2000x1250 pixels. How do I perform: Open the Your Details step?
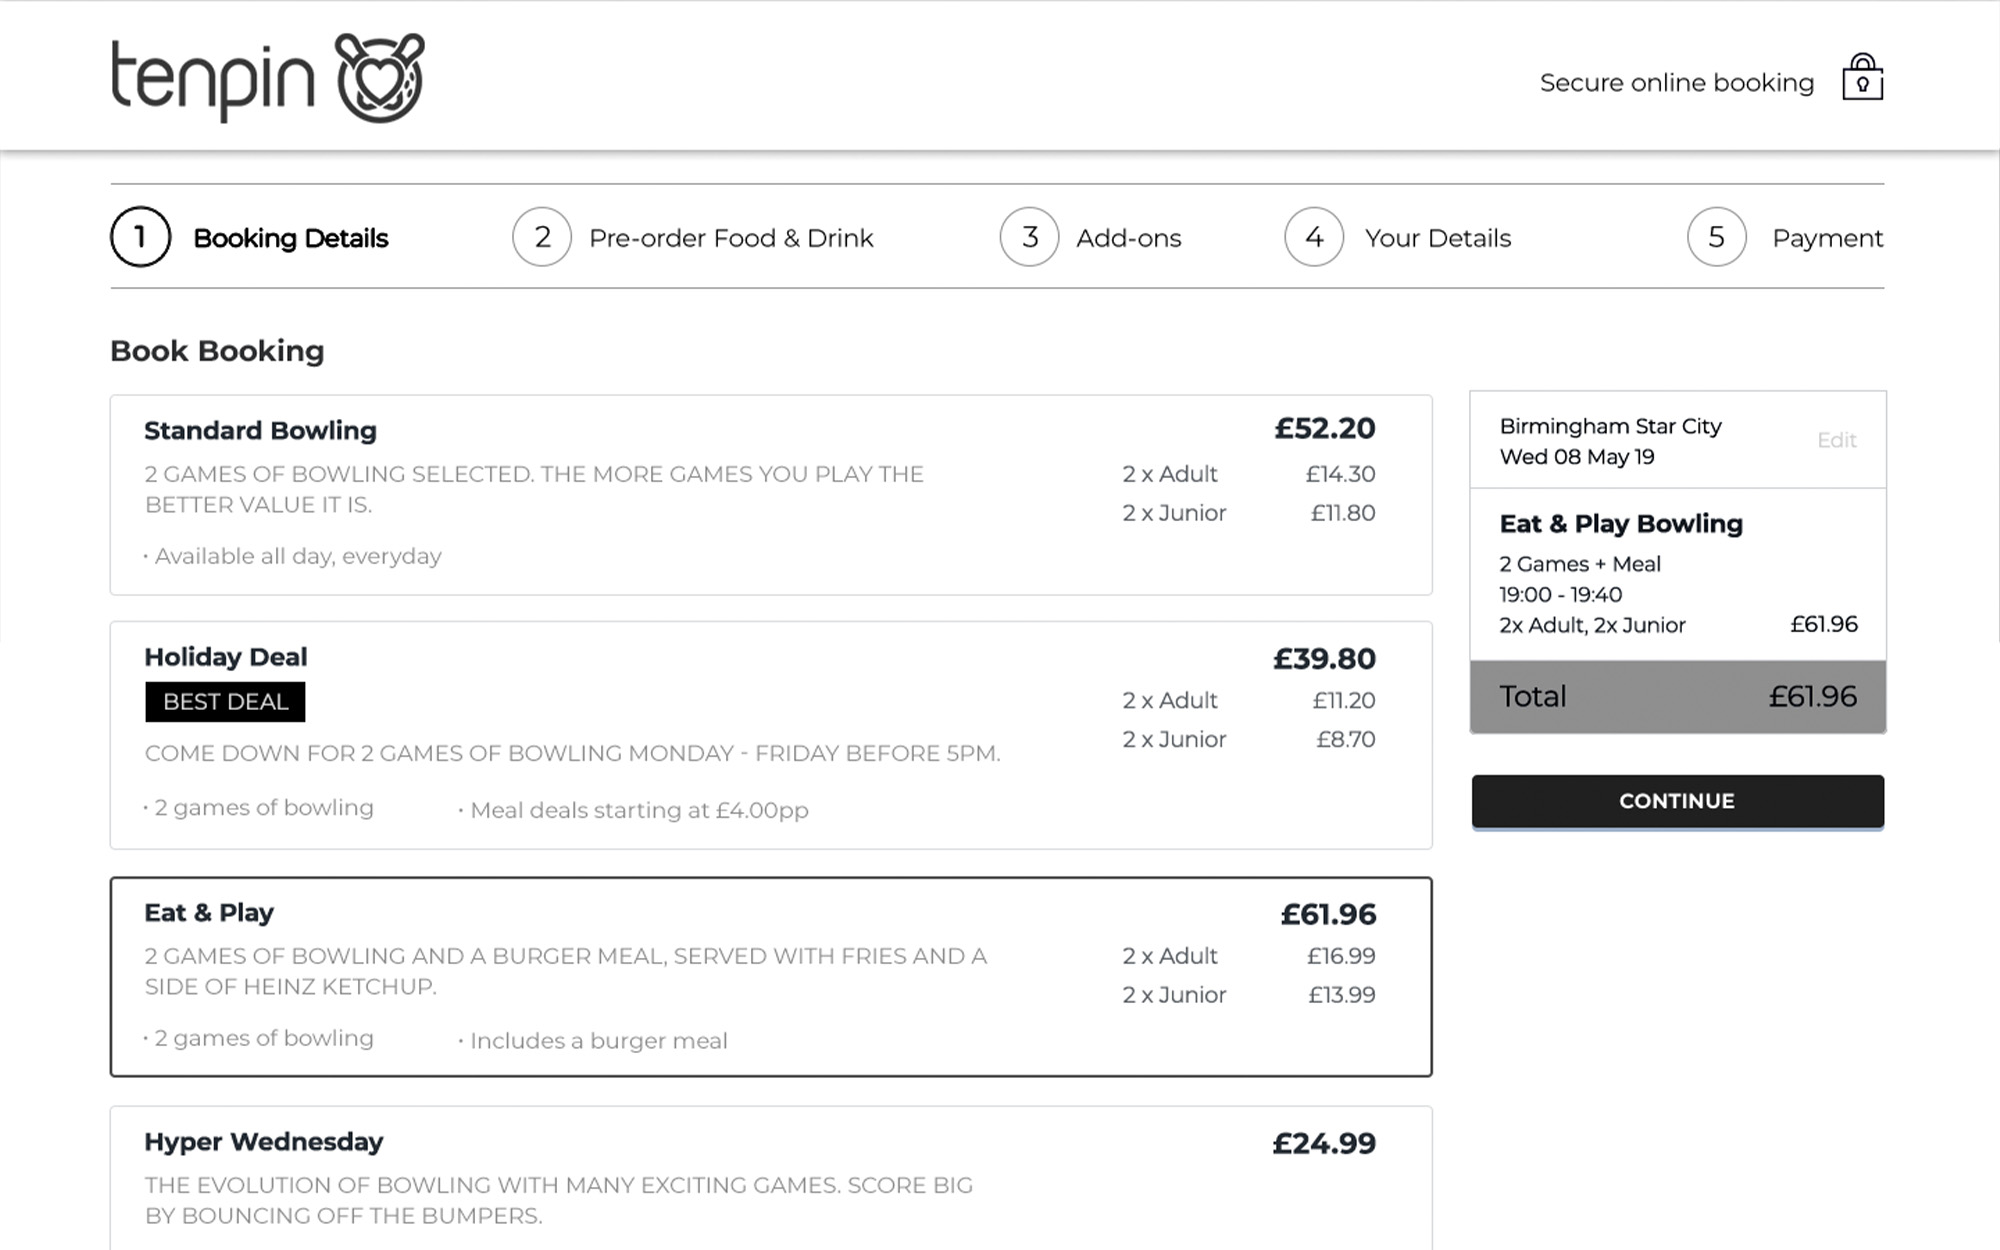(1437, 238)
